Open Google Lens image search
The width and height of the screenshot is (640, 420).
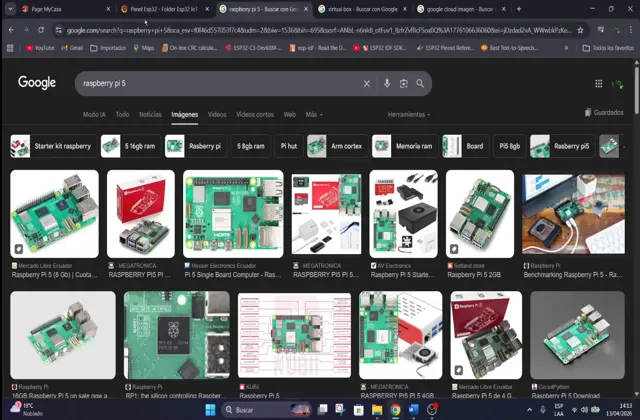click(403, 84)
